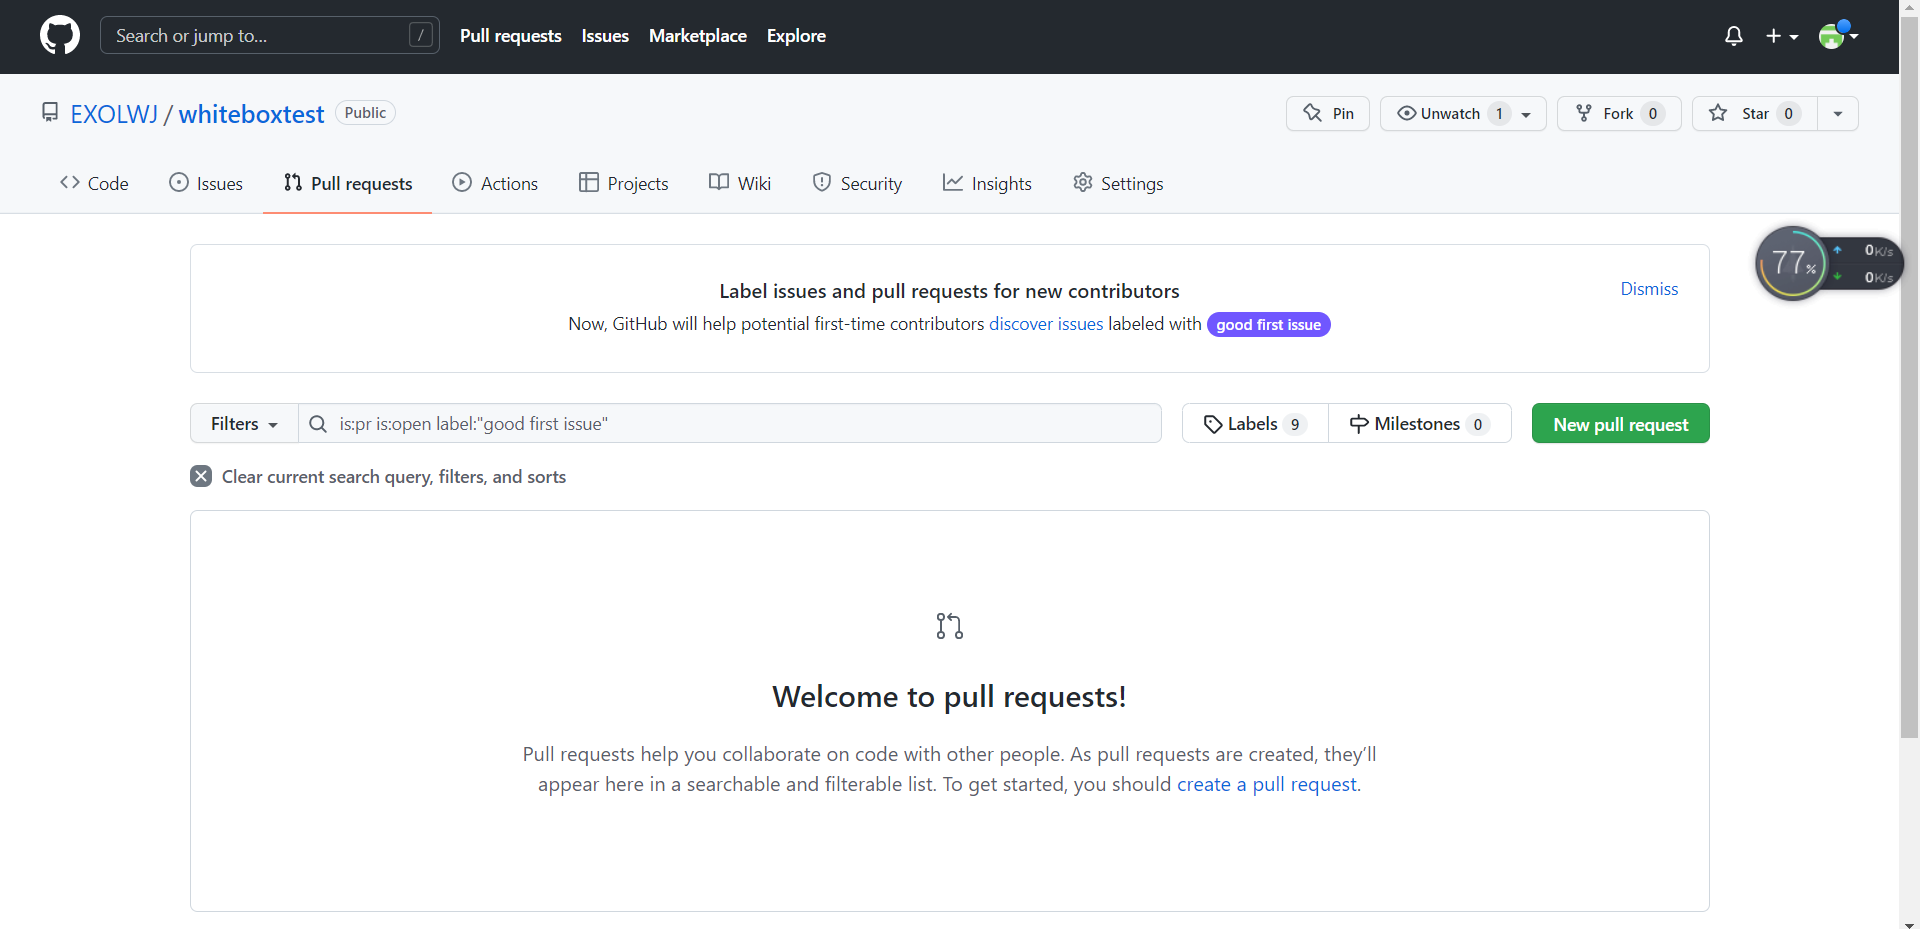Open the Actions tab
The width and height of the screenshot is (1920, 929).
click(x=495, y=183)
